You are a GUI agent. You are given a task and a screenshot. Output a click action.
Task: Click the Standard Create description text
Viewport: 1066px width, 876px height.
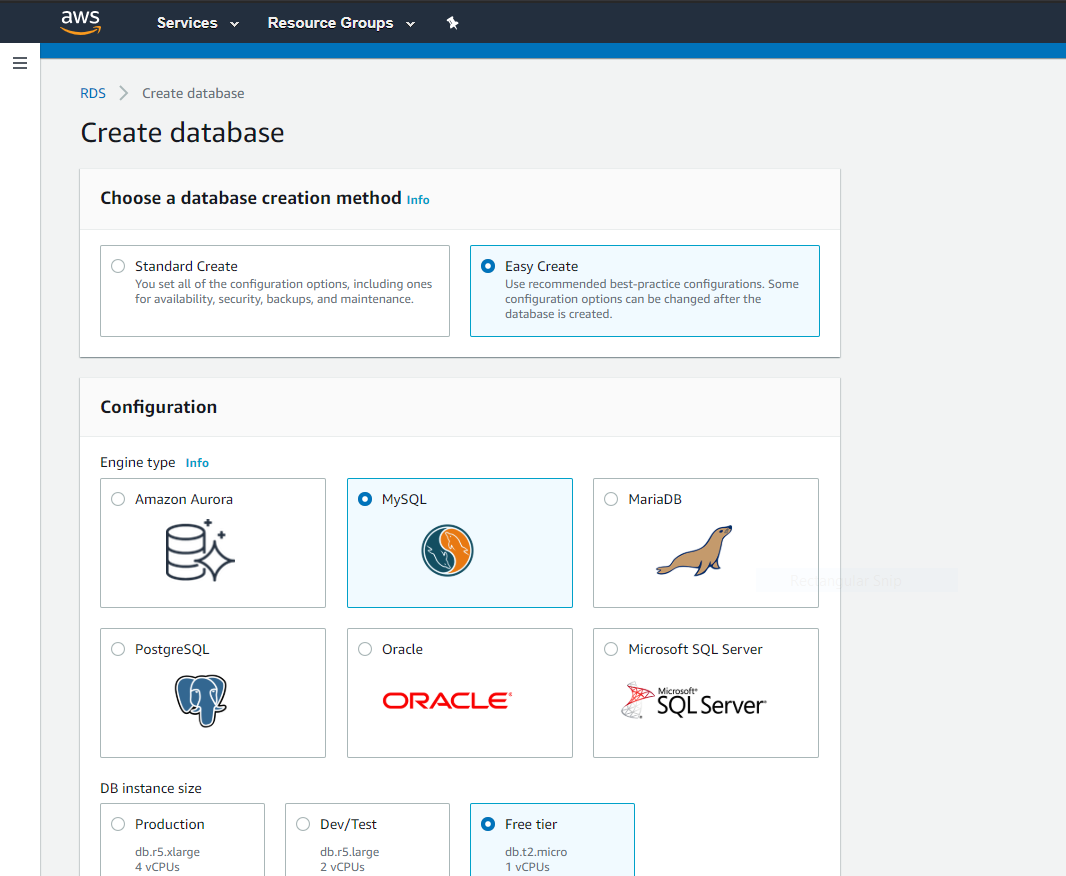(x=283, y=292)
